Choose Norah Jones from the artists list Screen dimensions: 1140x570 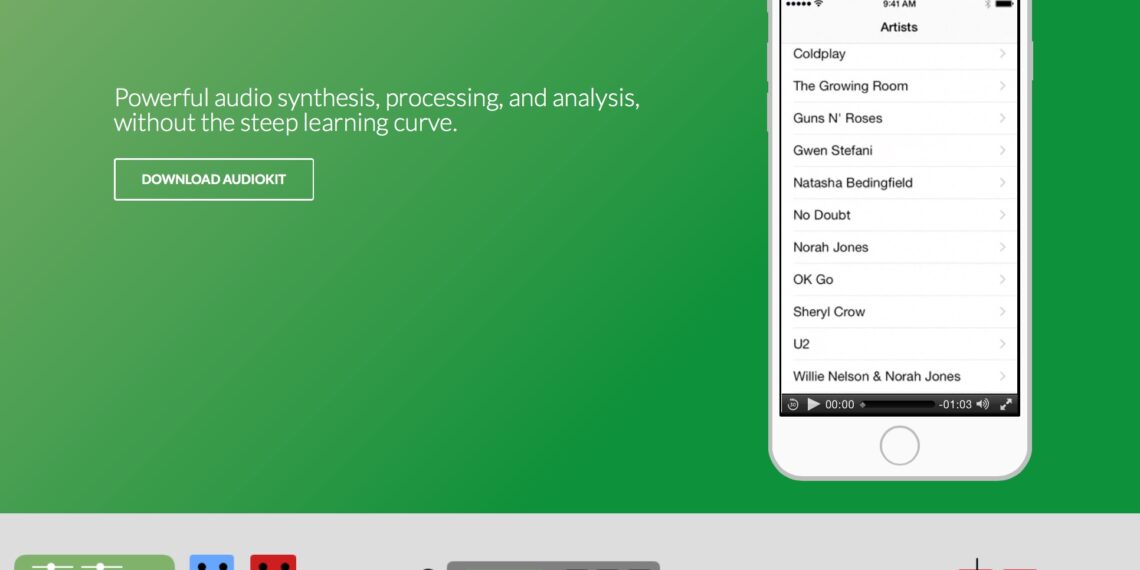pos(899,247)
